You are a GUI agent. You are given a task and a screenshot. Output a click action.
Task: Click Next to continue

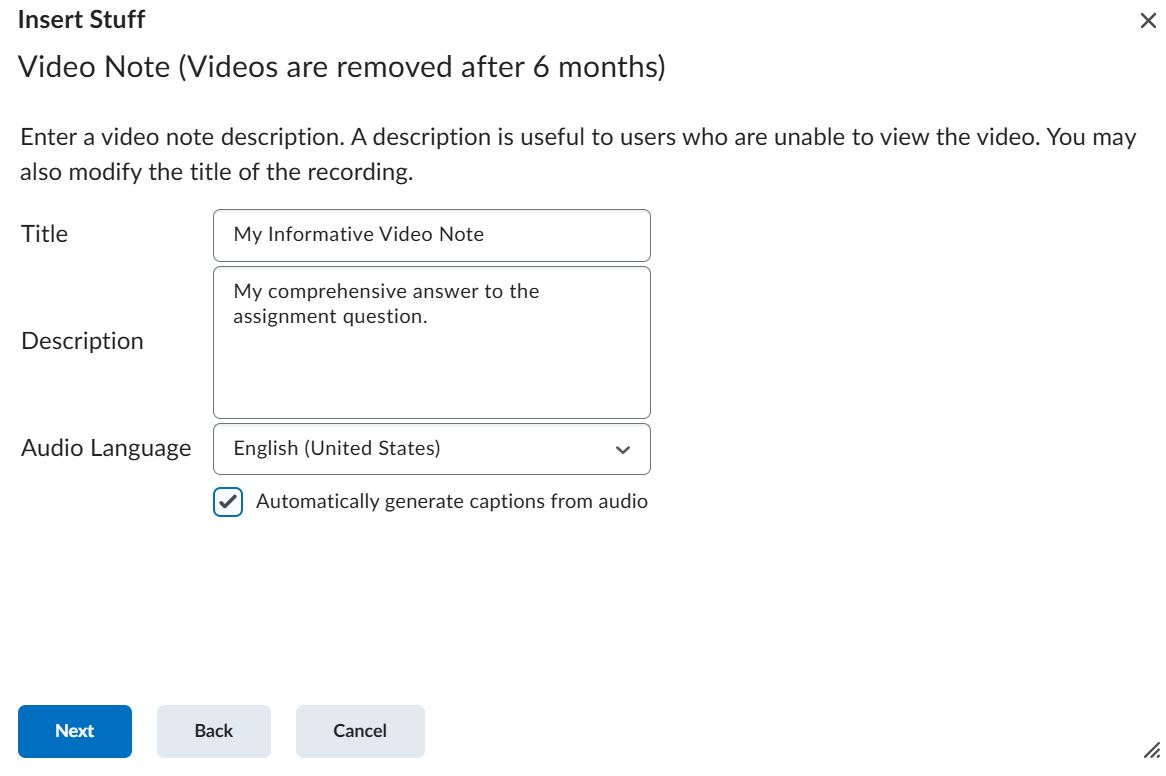[x=75, y=731]
